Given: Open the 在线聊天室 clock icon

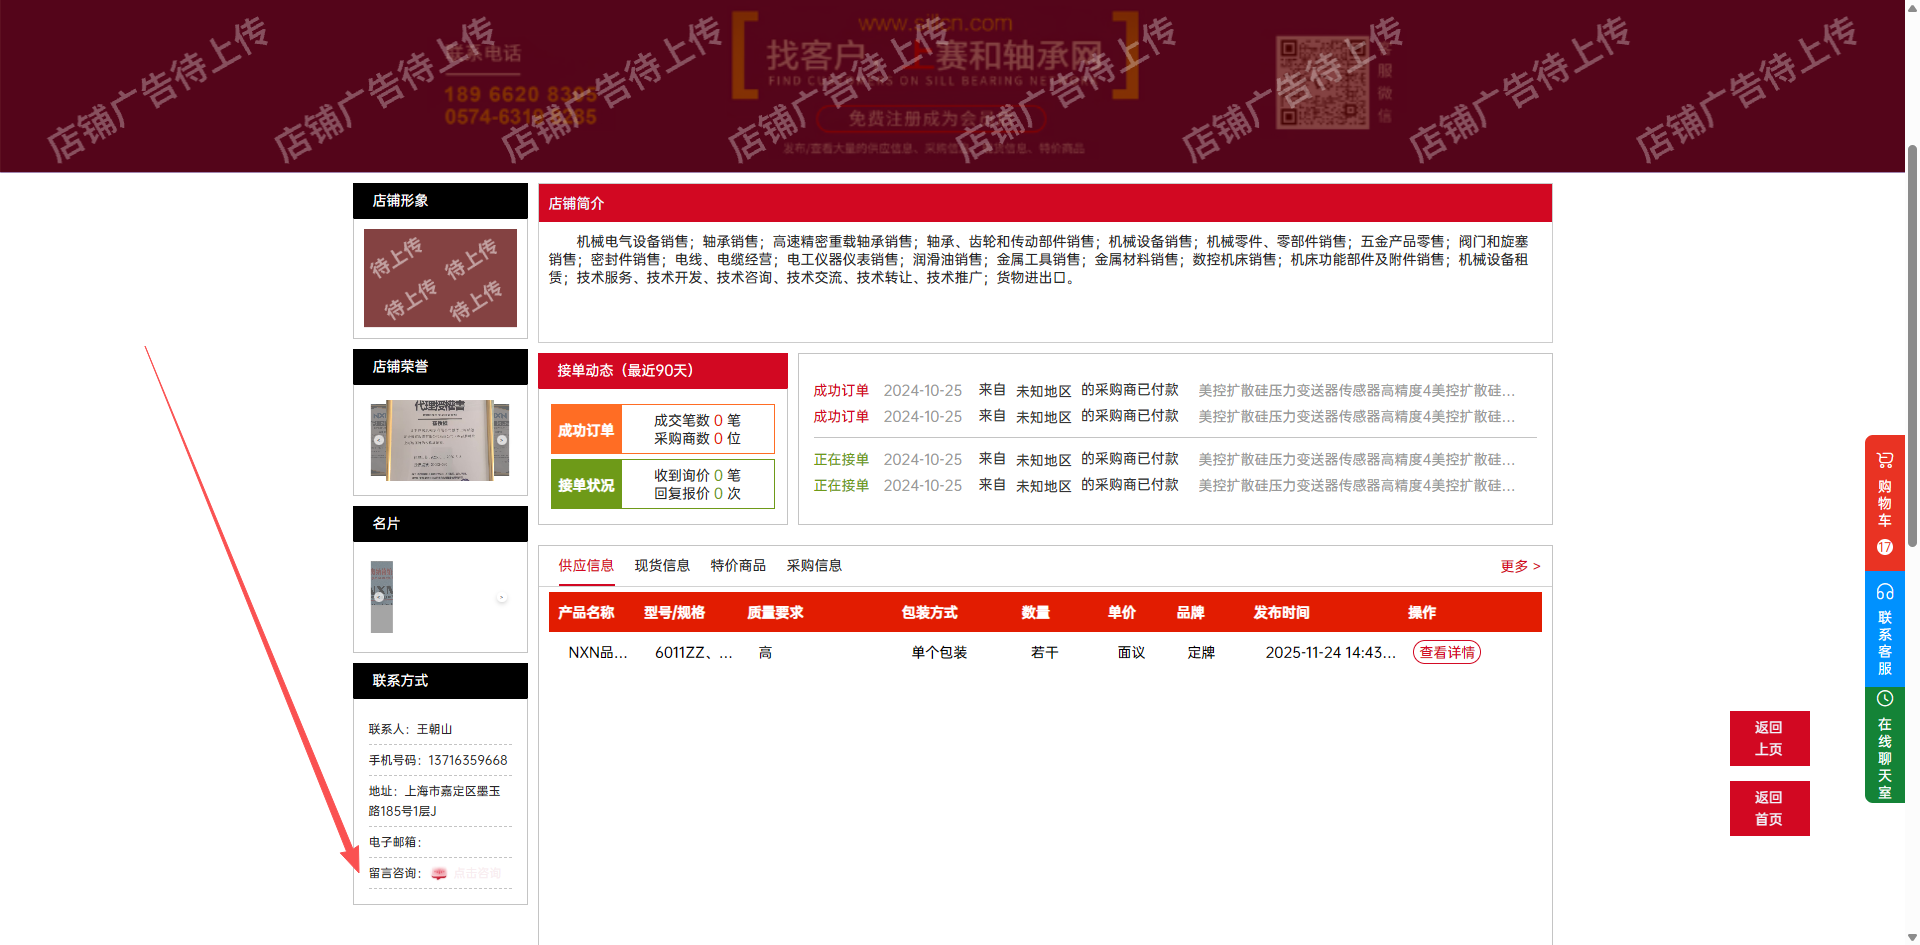Looking at the screenshot, I should [x=1885, y=699].
